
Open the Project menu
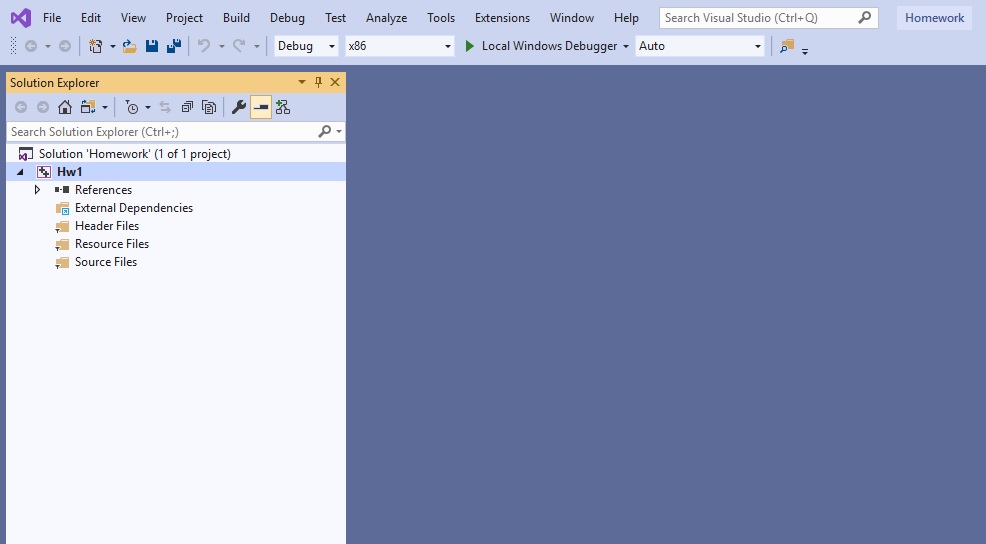point(184,18)
